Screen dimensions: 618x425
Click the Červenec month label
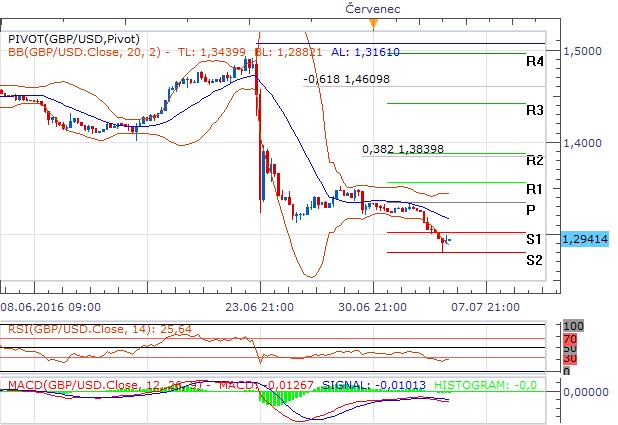click(373, 9)
